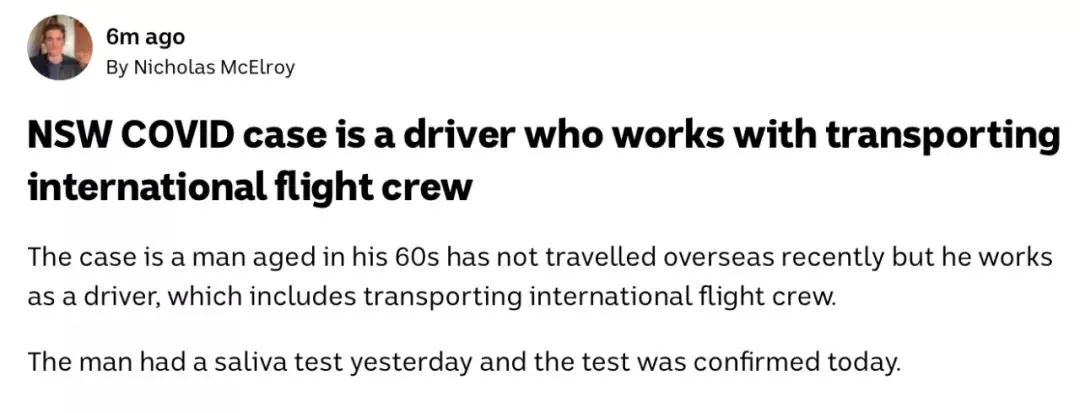
Task: Click Nicholas McElroy's round avatar photo
Action: (x=60, y=47)
